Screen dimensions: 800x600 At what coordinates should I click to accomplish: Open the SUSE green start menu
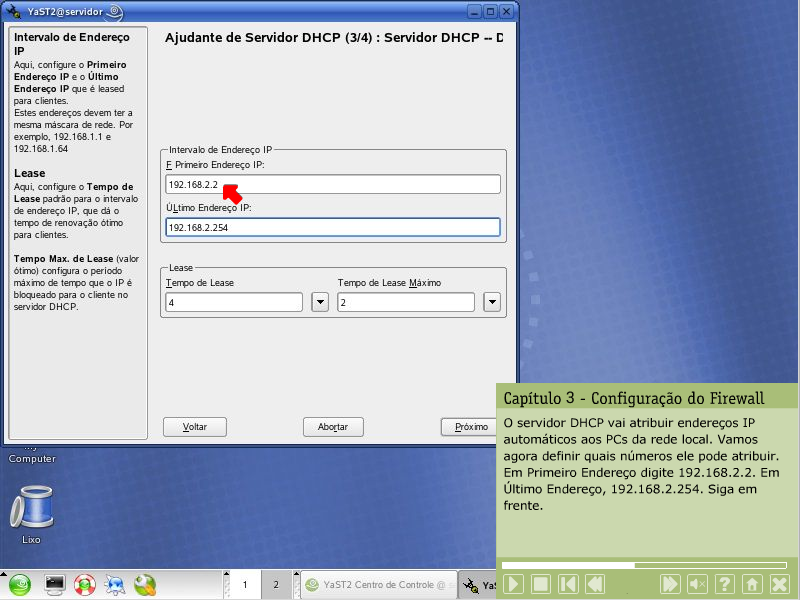[x=21, y=584]
